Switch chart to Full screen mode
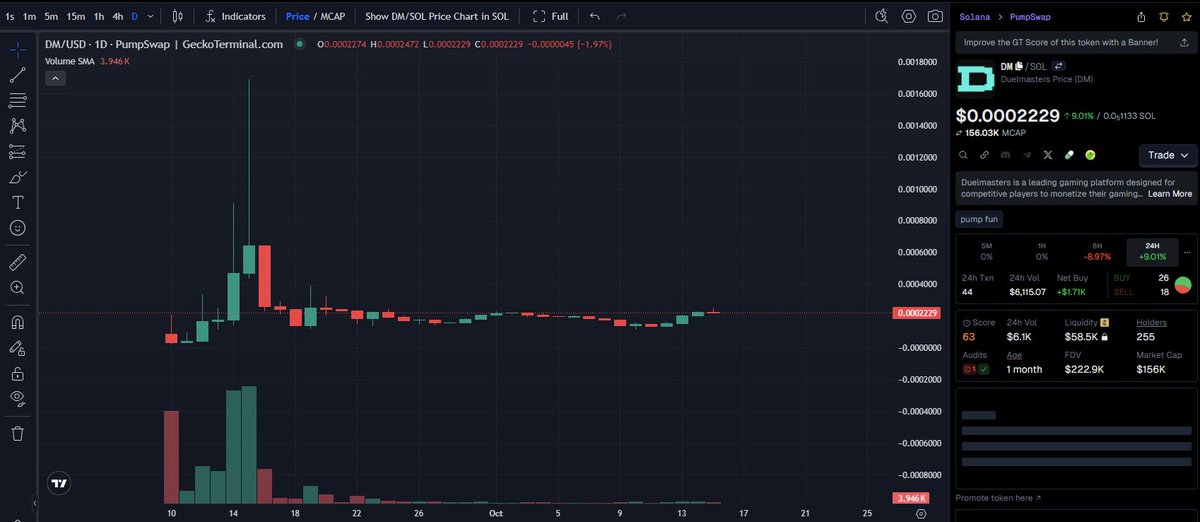This screenshot has width=1200, height=522. point(551,16)
